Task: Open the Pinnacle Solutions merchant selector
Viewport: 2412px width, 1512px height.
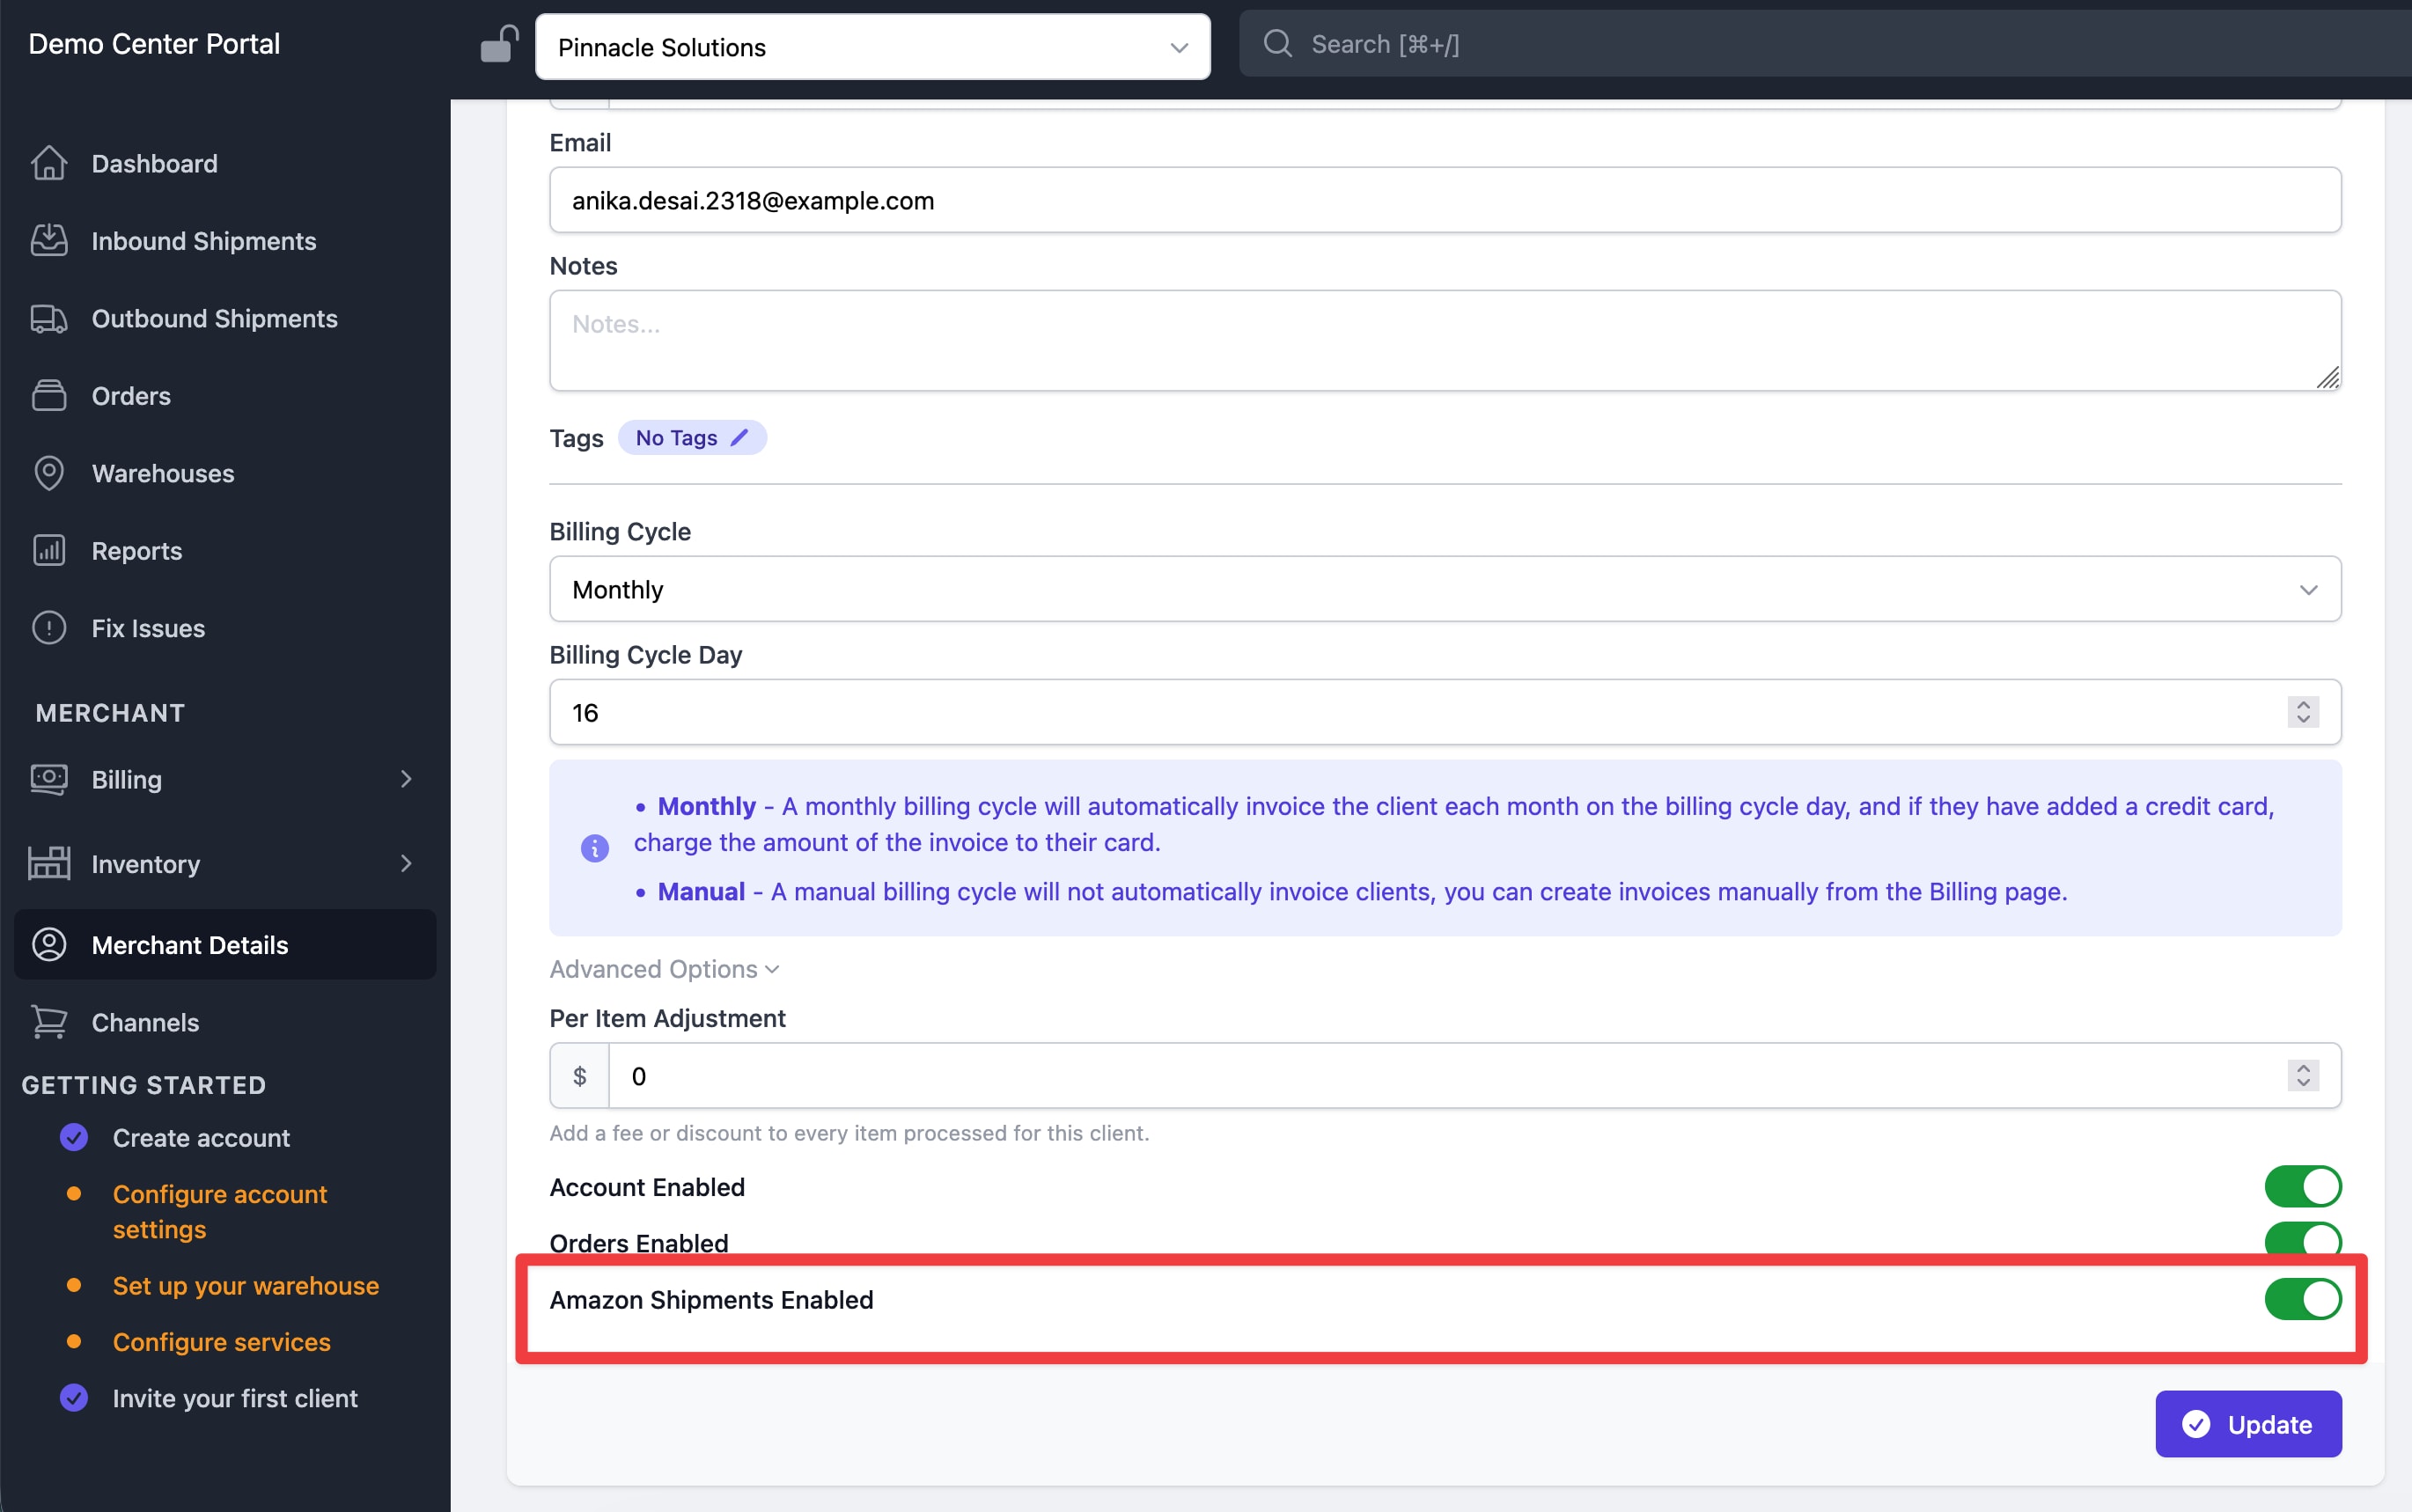Action: pyautogui.click(x=873, y=46)
